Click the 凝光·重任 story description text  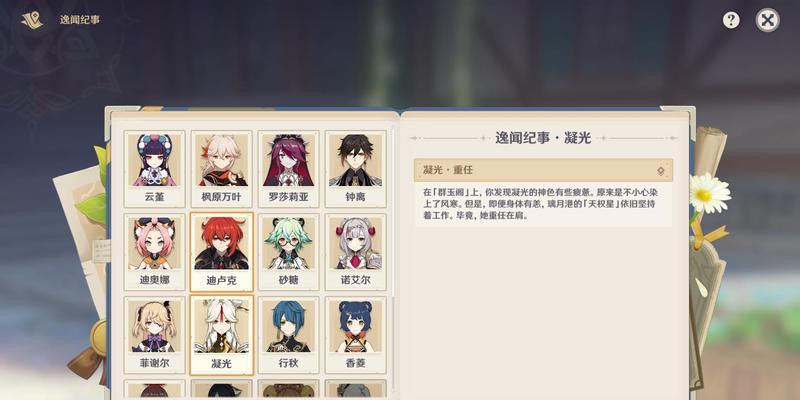[x=539, y=204]
